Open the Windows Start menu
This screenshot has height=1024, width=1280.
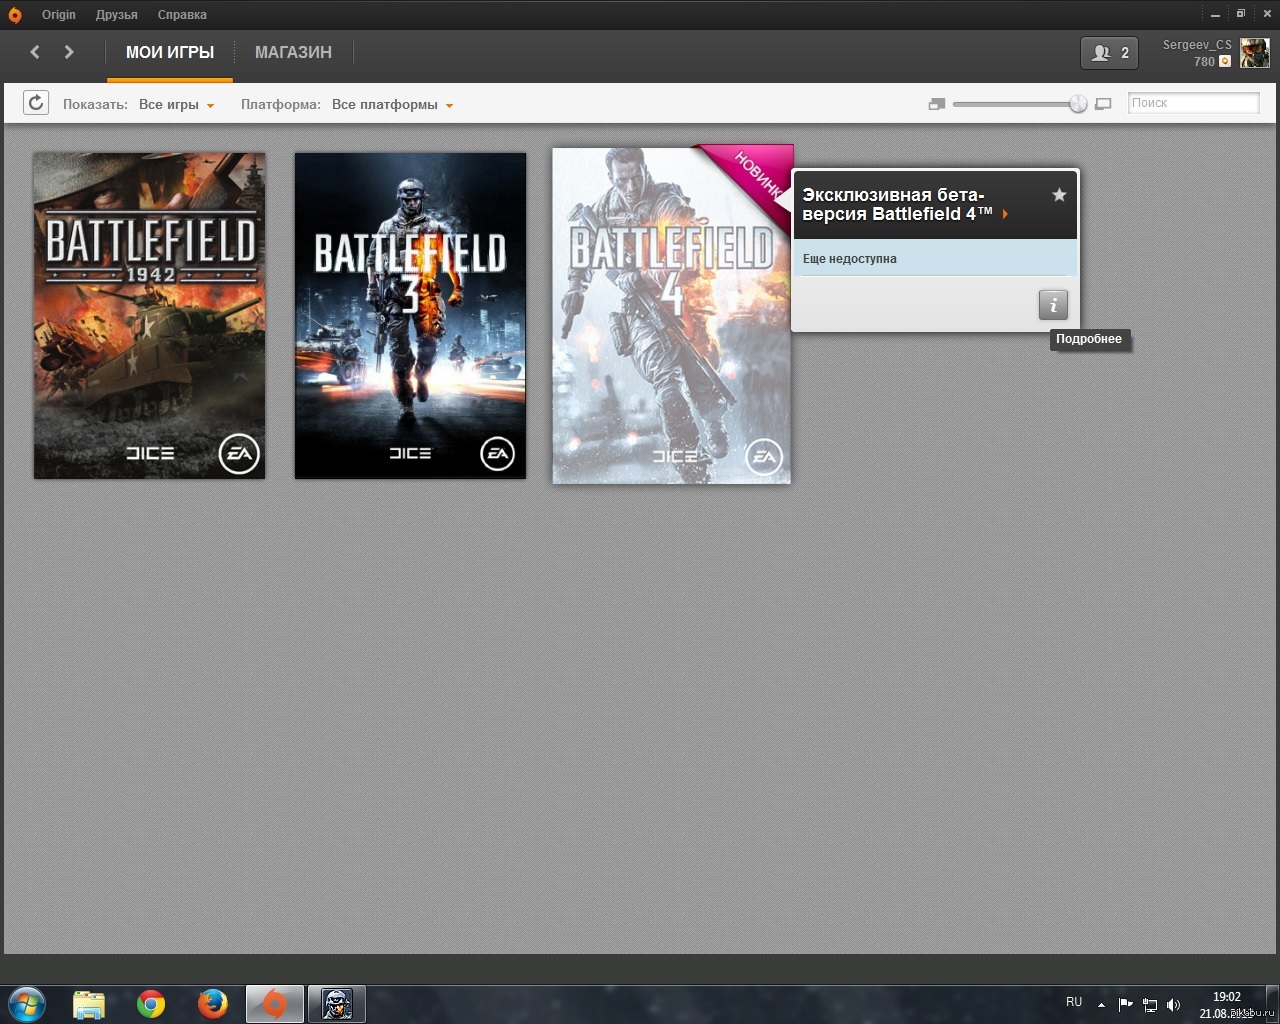tap(27, 1004)
